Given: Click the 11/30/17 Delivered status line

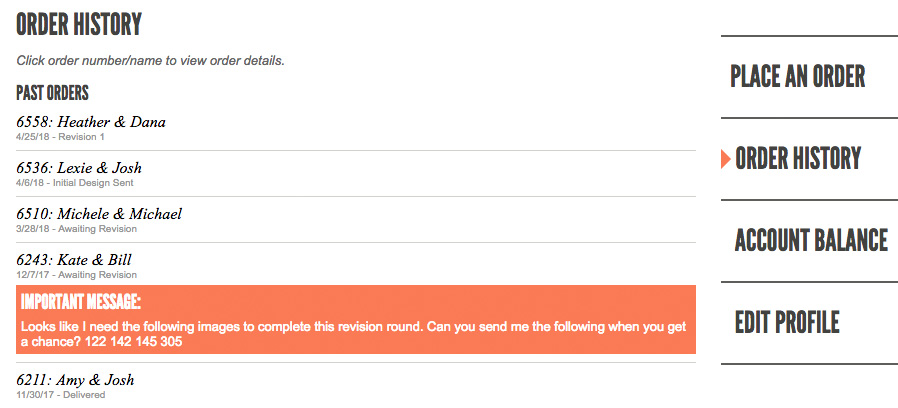Looking at the screenshot, I should click(61, 395).
